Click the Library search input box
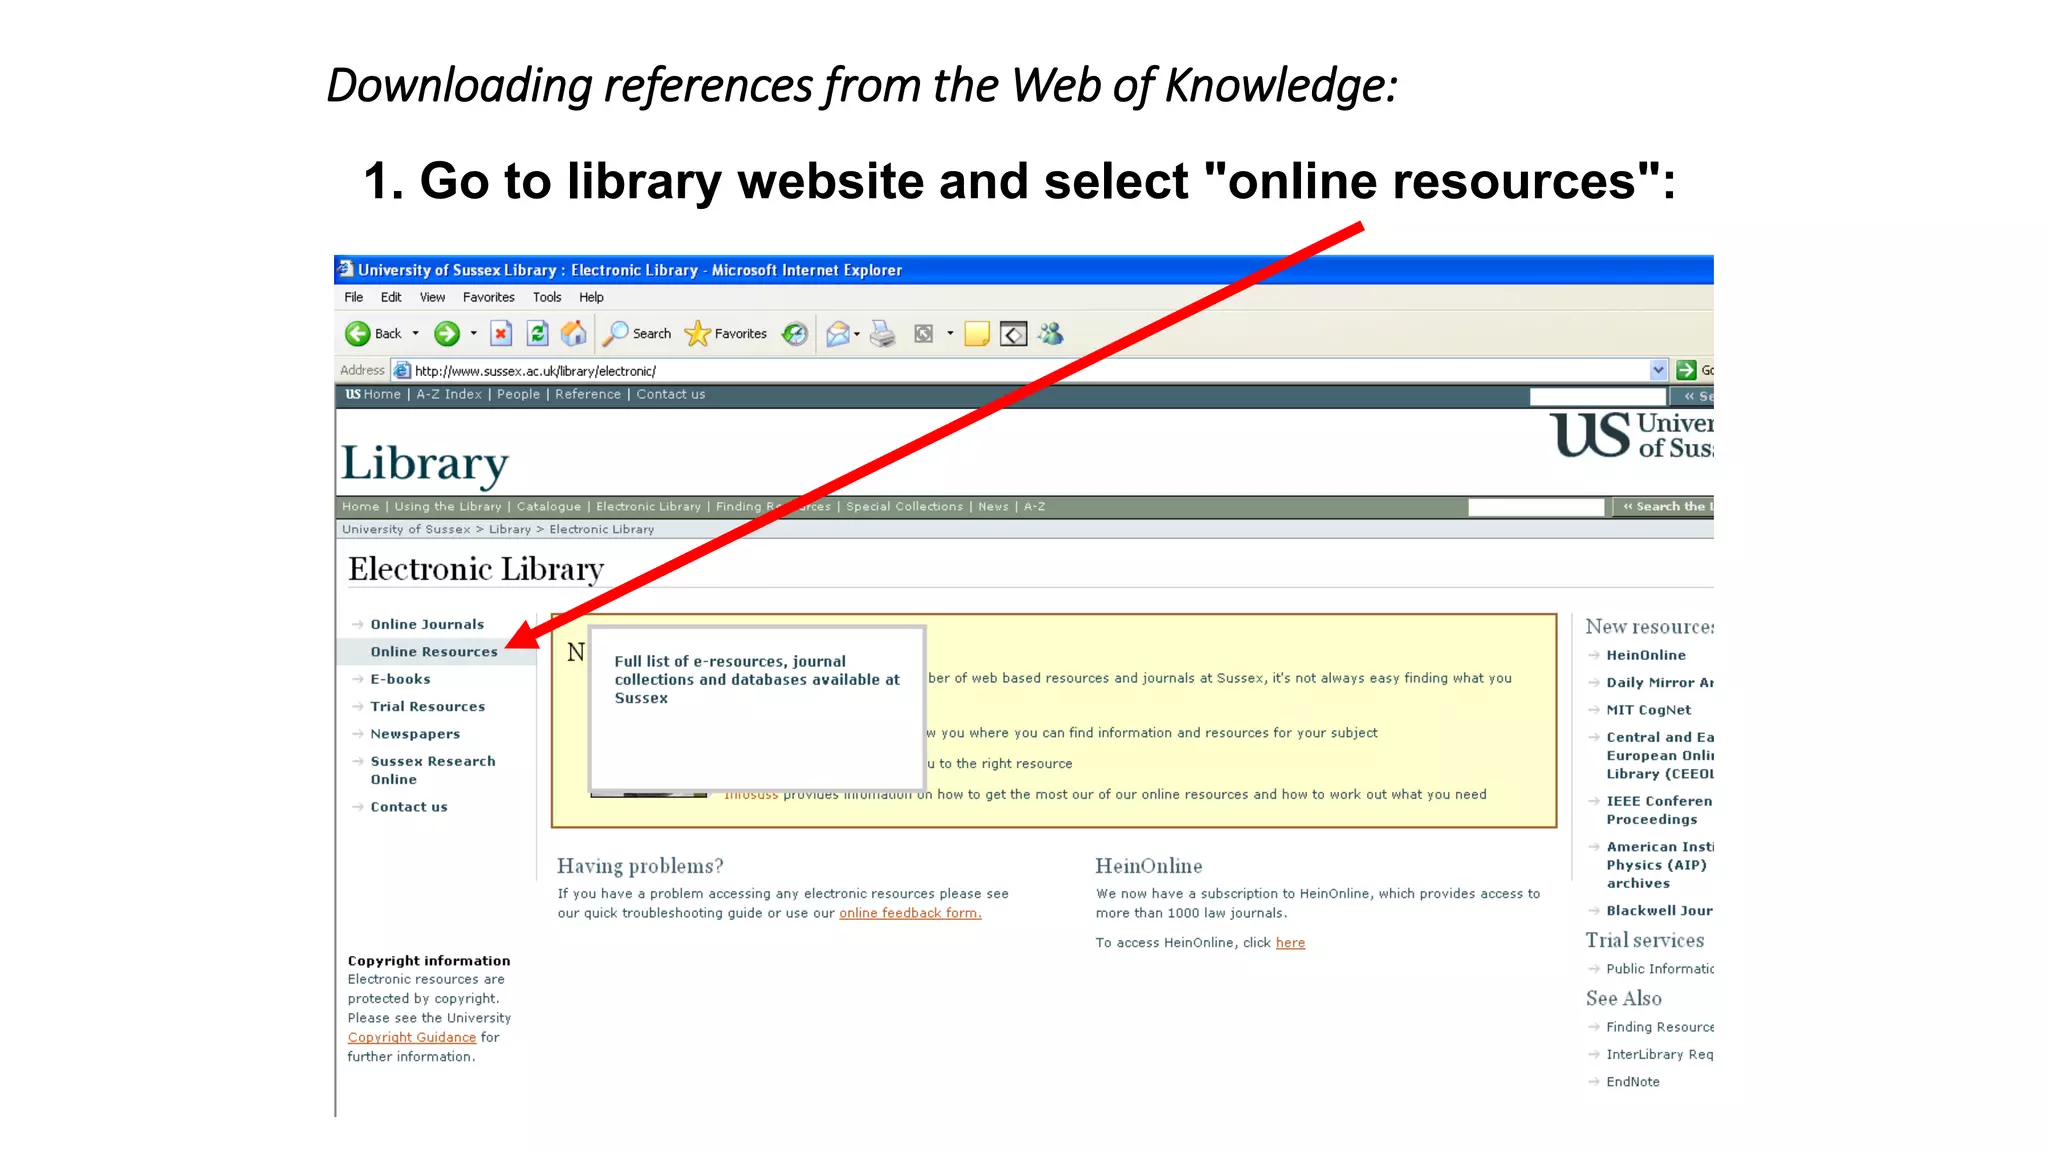The height and width of the screenshot is (1152, 2048). click(x=1536, y=507)
